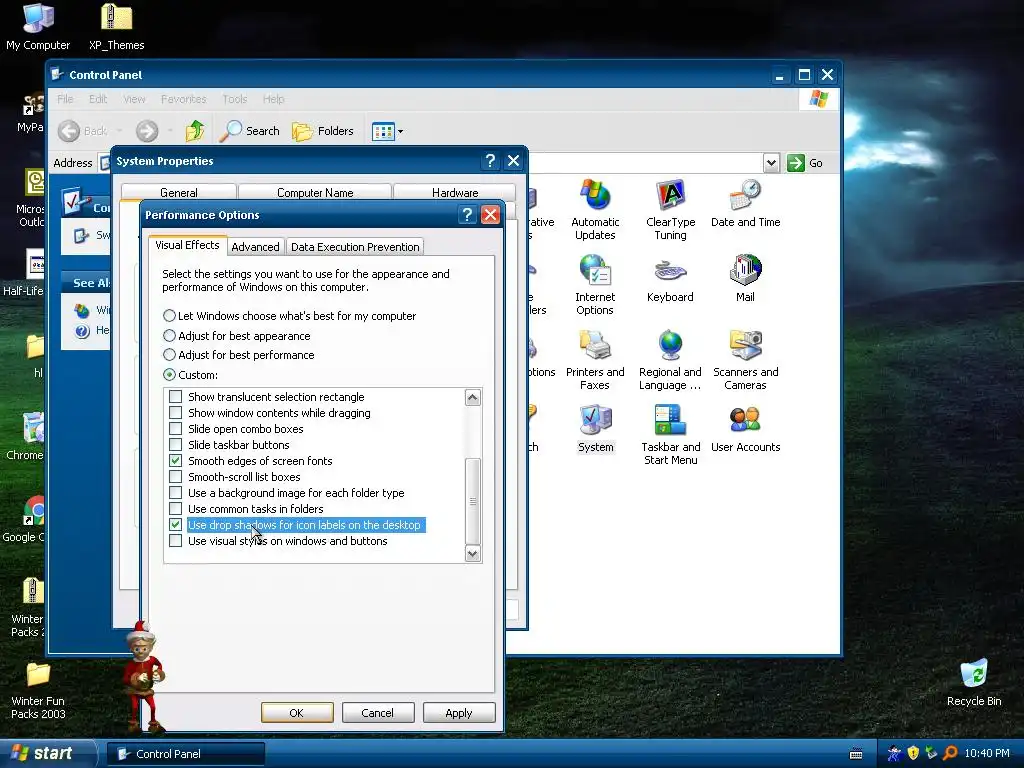Select the System control panel icon

pyautogui.click(x=595, y=428)
